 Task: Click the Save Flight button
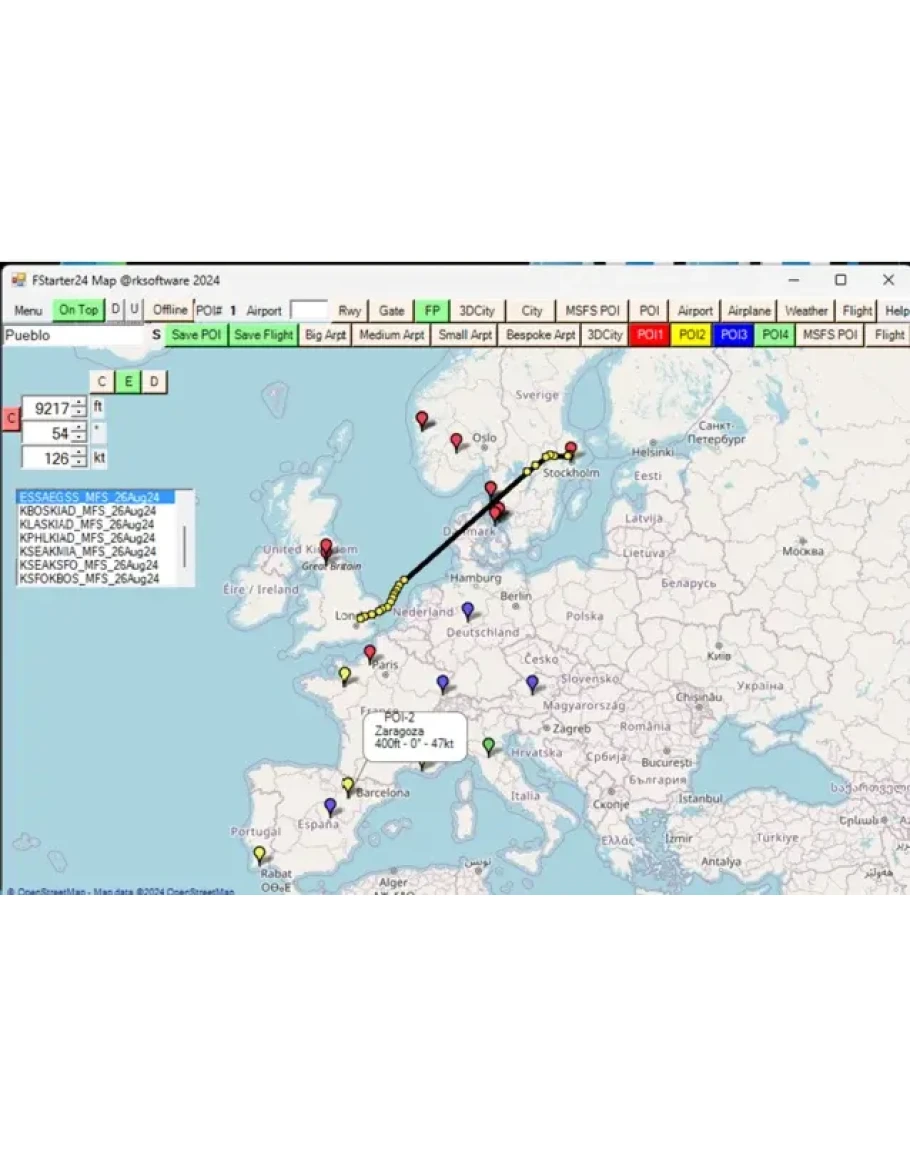(263, 335)
